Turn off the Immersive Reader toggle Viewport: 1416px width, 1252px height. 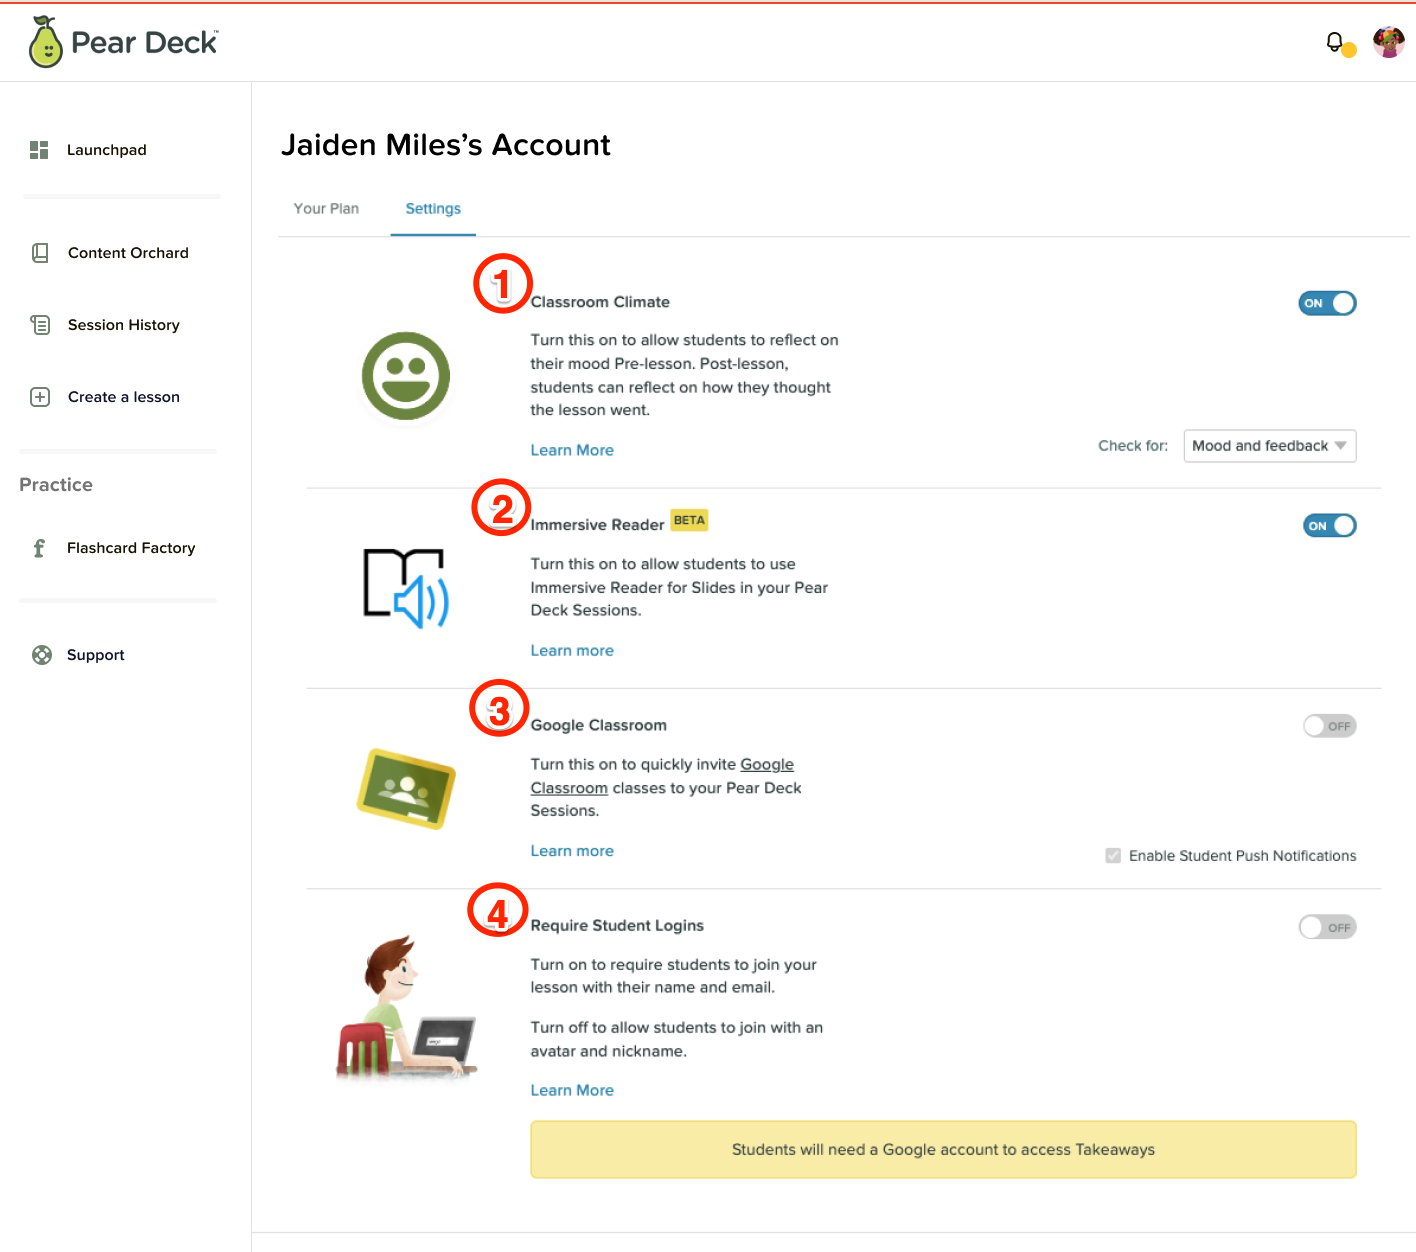coord(1330,526)
